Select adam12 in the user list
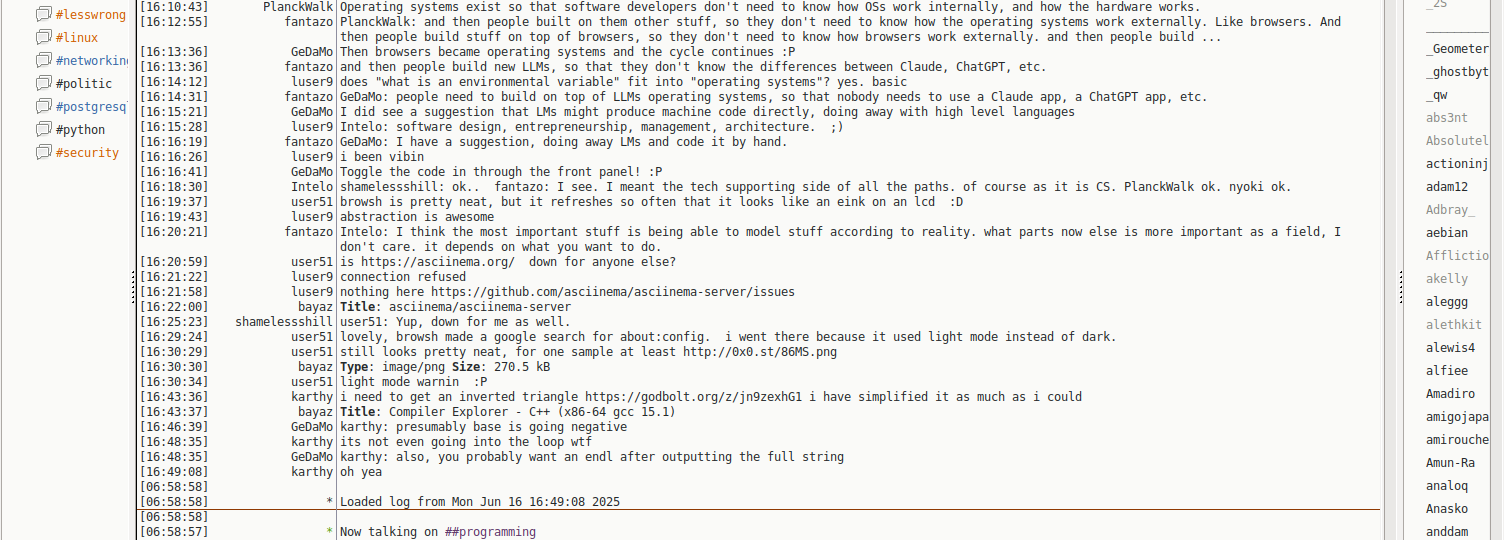This screenshot has width=1504, height=540. (1447, 187)
